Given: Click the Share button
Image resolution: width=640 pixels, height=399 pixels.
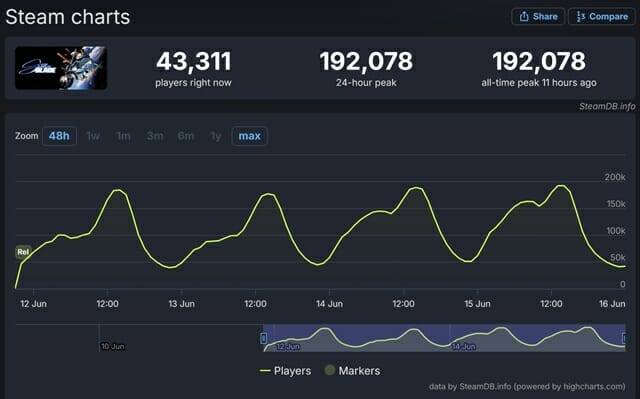Looking at the screenshot, I should coord(538,17).
